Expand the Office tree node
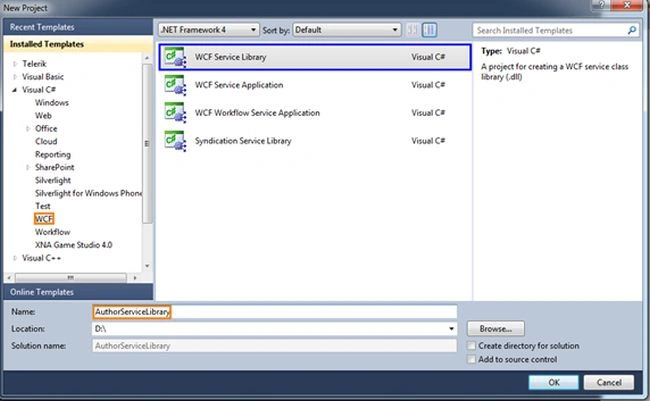 point(28,129)
